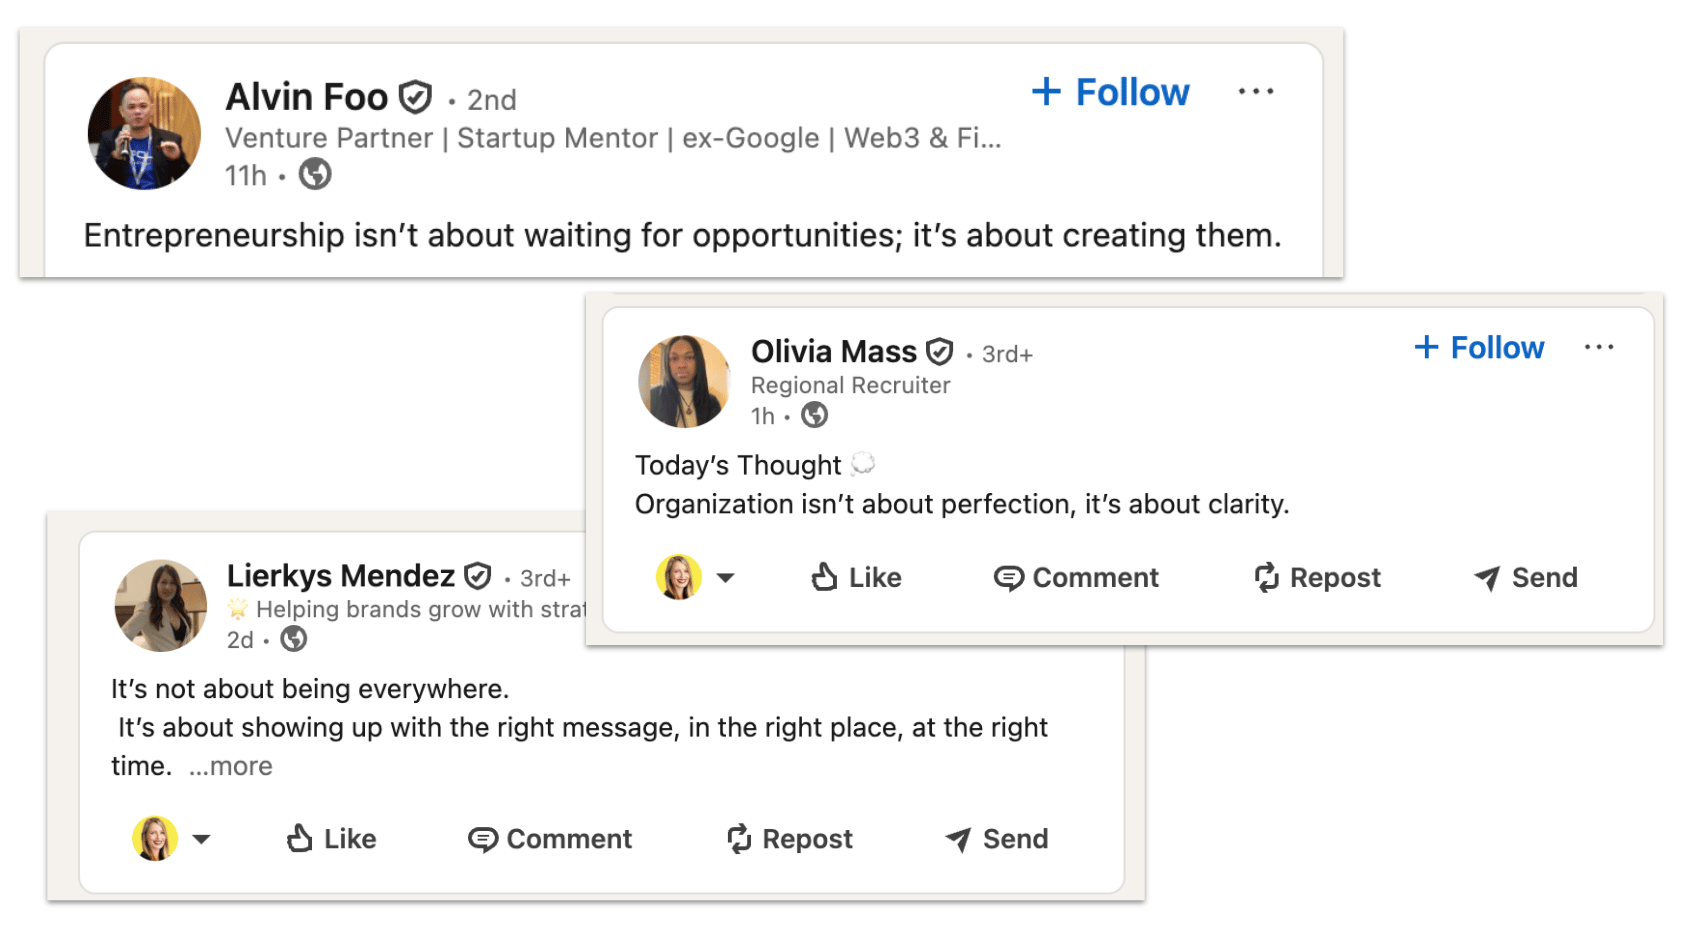Screen dimensions: 1688x940
Task: Repost Olivia Mass's post
Action: [x=1317, y=578]
